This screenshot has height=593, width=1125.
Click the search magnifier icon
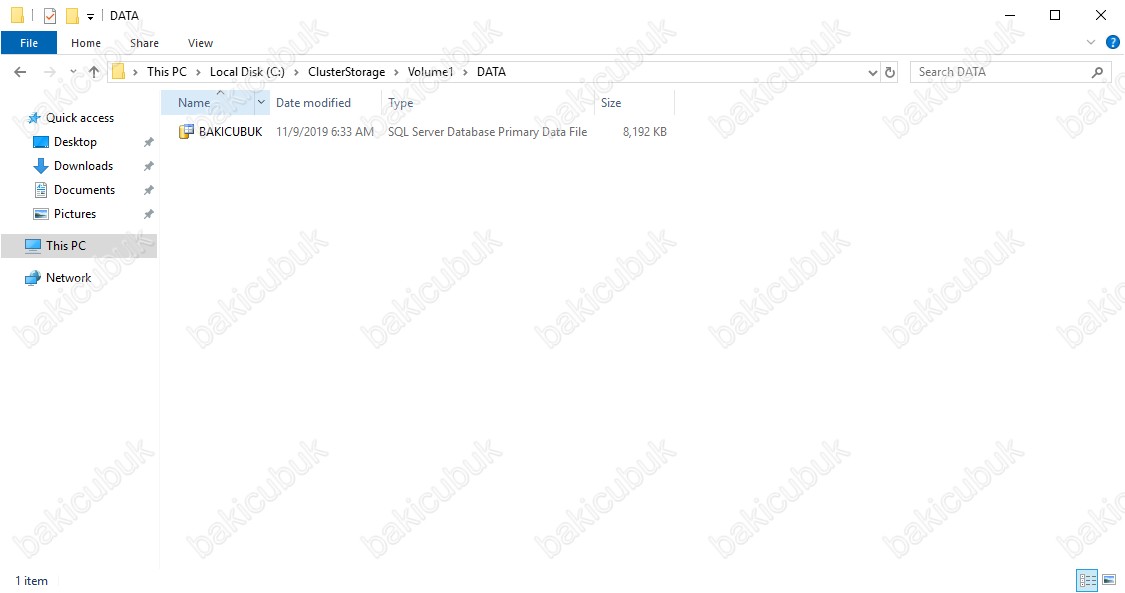coord(1097,72)
